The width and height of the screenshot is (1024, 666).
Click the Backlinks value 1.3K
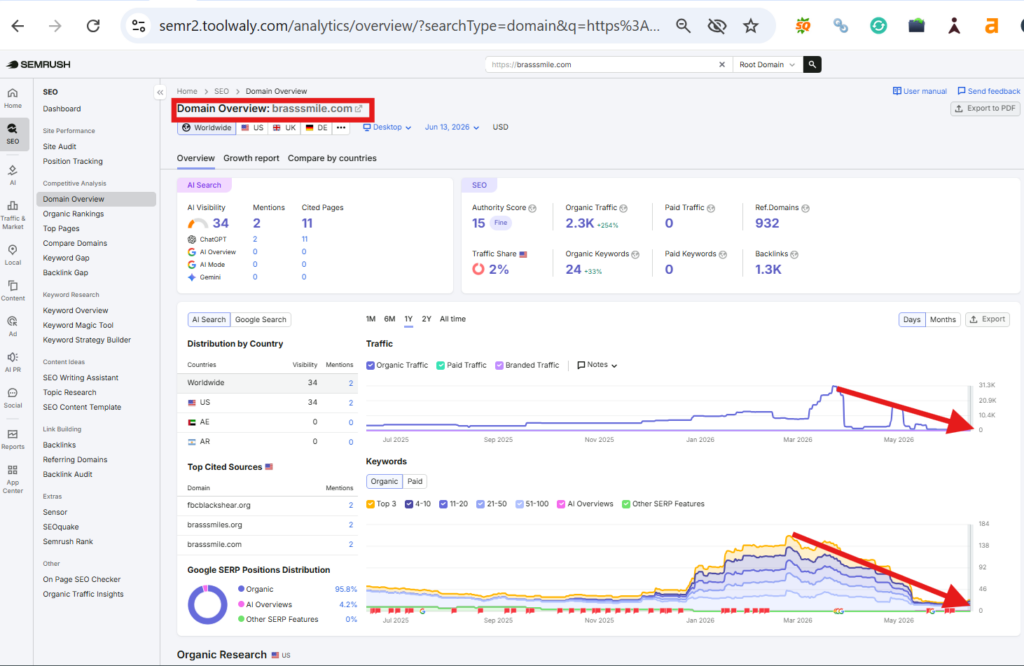click(768, 270)
